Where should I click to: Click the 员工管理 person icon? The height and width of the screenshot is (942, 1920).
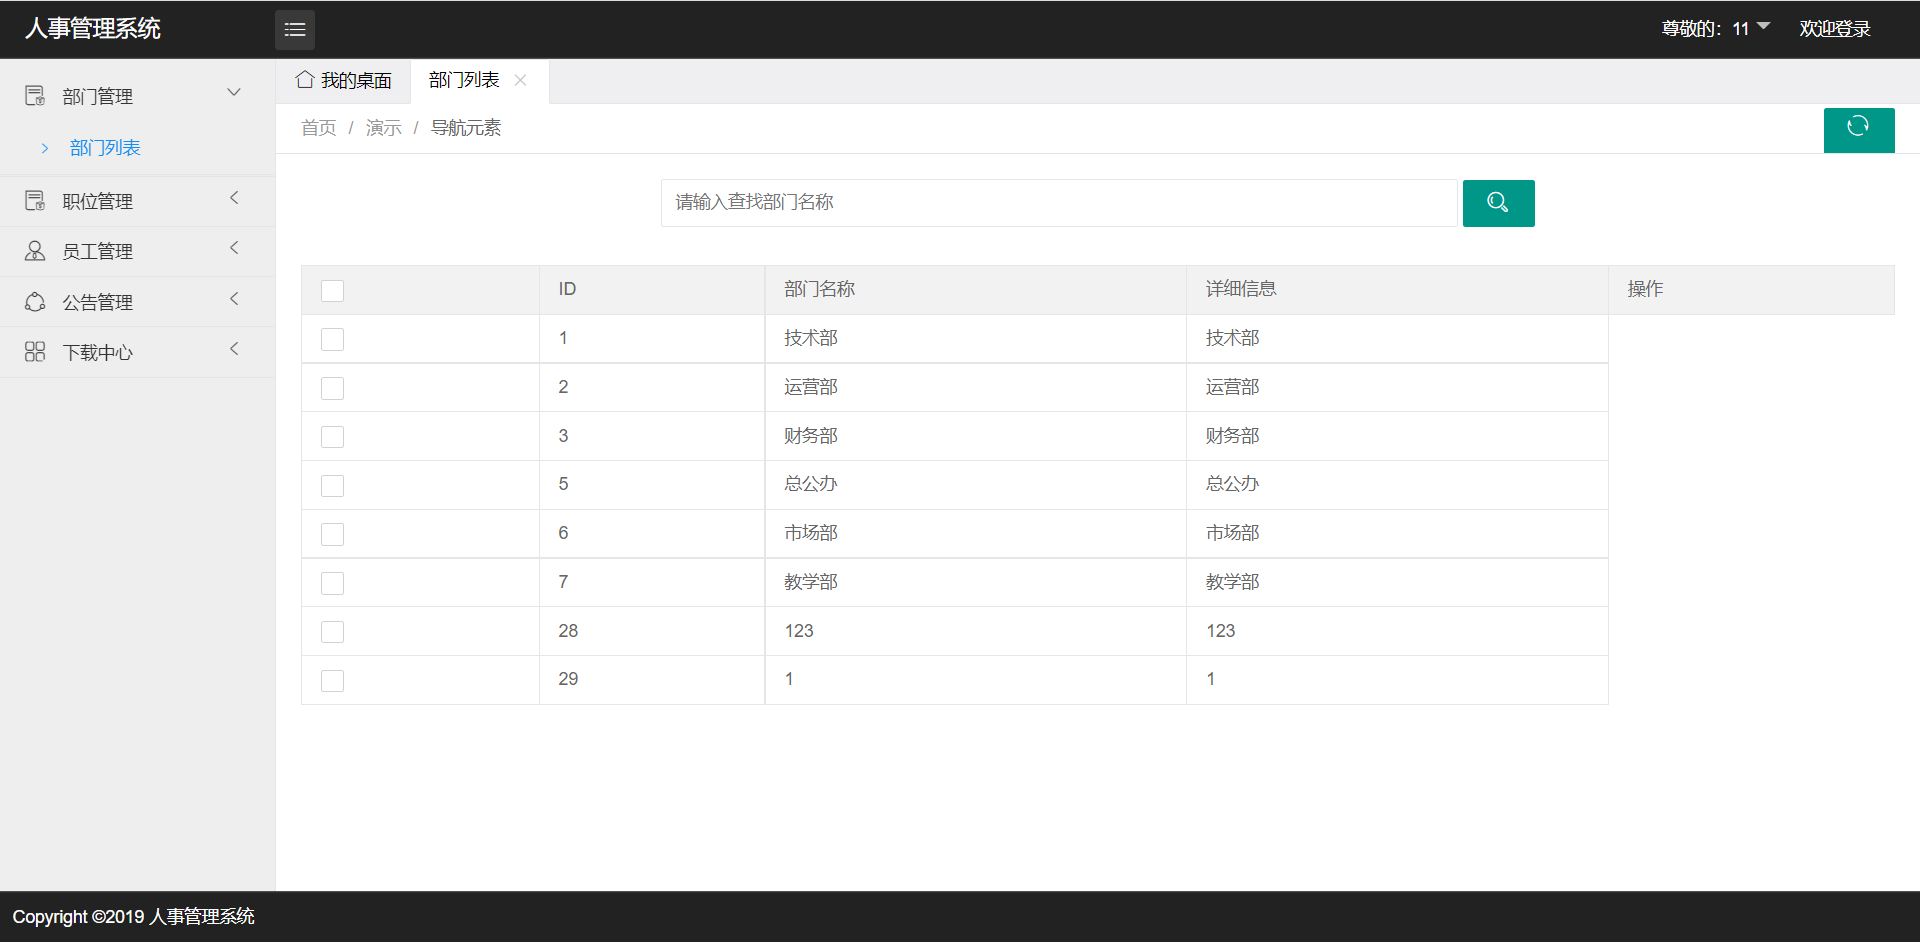(x=35, y=251)
